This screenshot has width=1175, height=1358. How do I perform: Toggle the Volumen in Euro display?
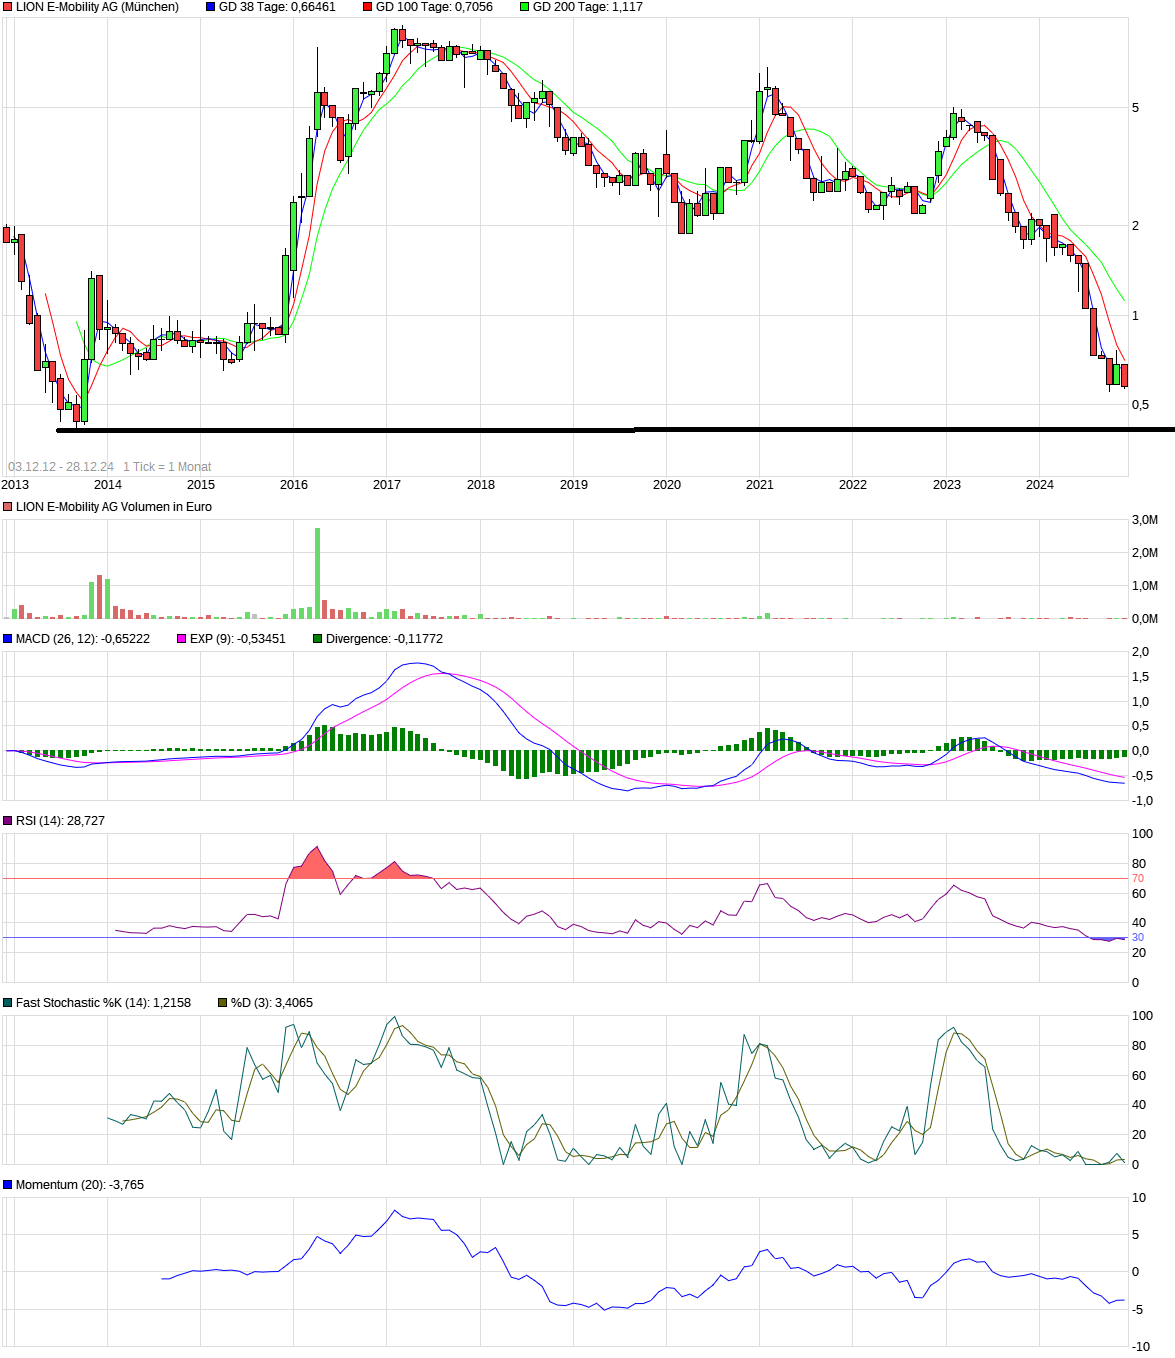[x=8, y=507]
